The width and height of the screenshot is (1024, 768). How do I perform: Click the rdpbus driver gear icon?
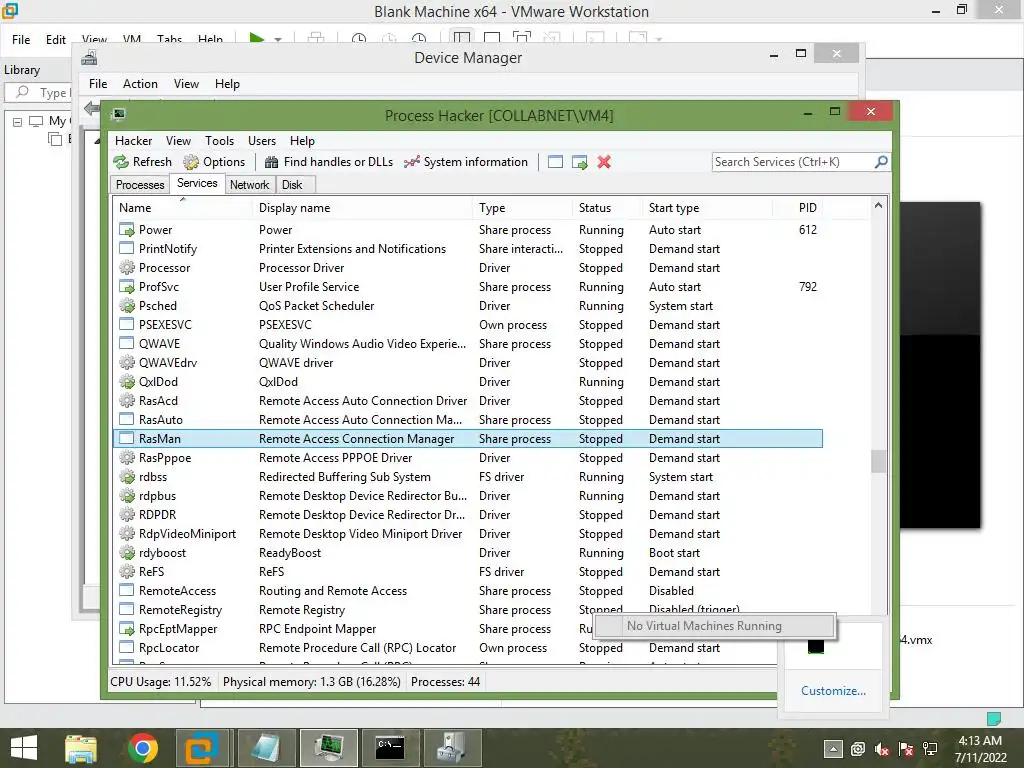coord(127,496)
